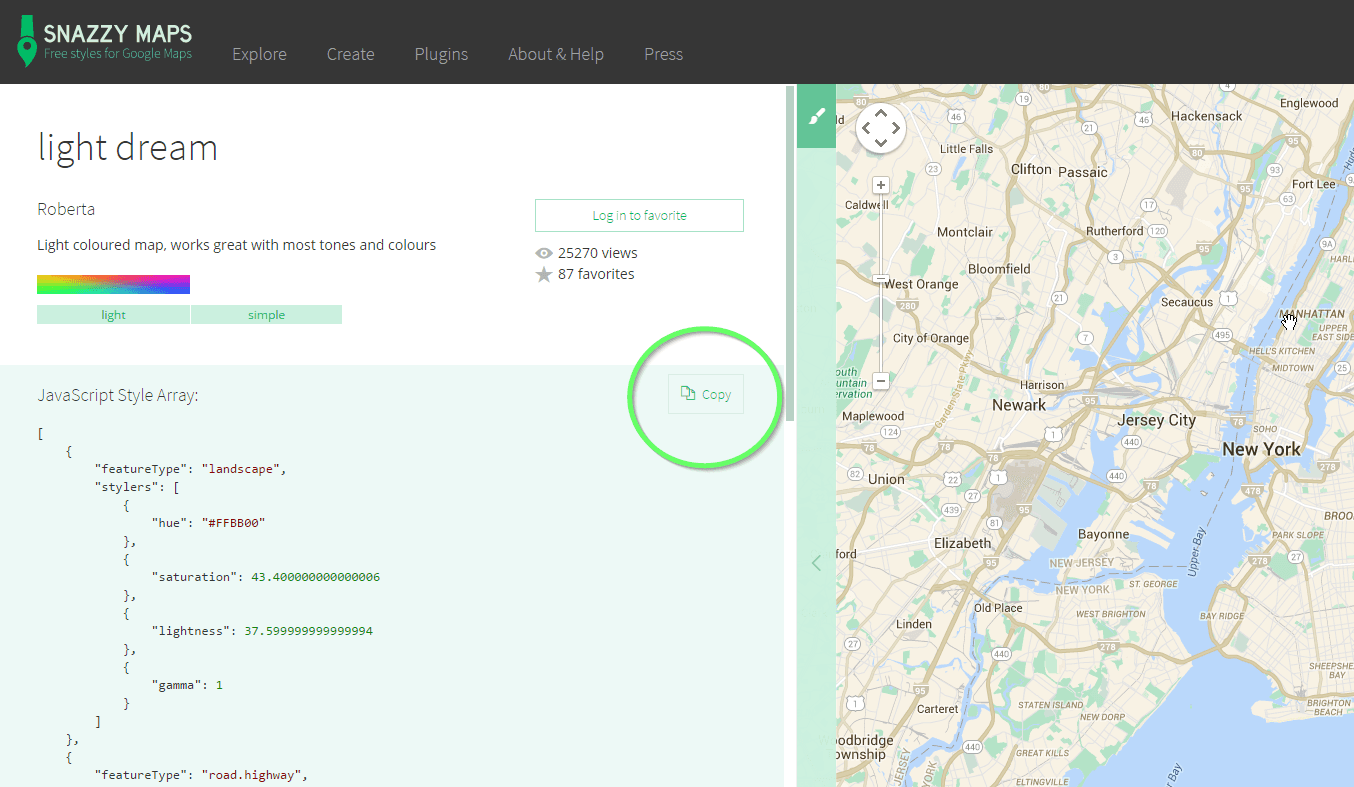Click the Newark label on map

tap(1019, 405)
